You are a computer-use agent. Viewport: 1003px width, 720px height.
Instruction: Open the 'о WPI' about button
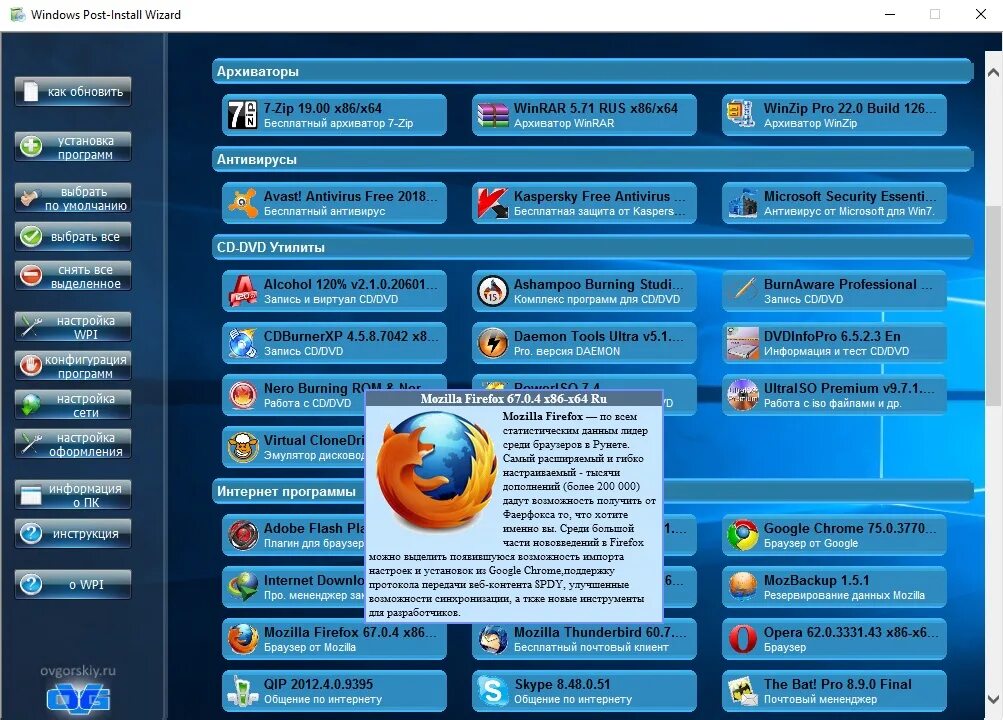[x=73, y=584]
